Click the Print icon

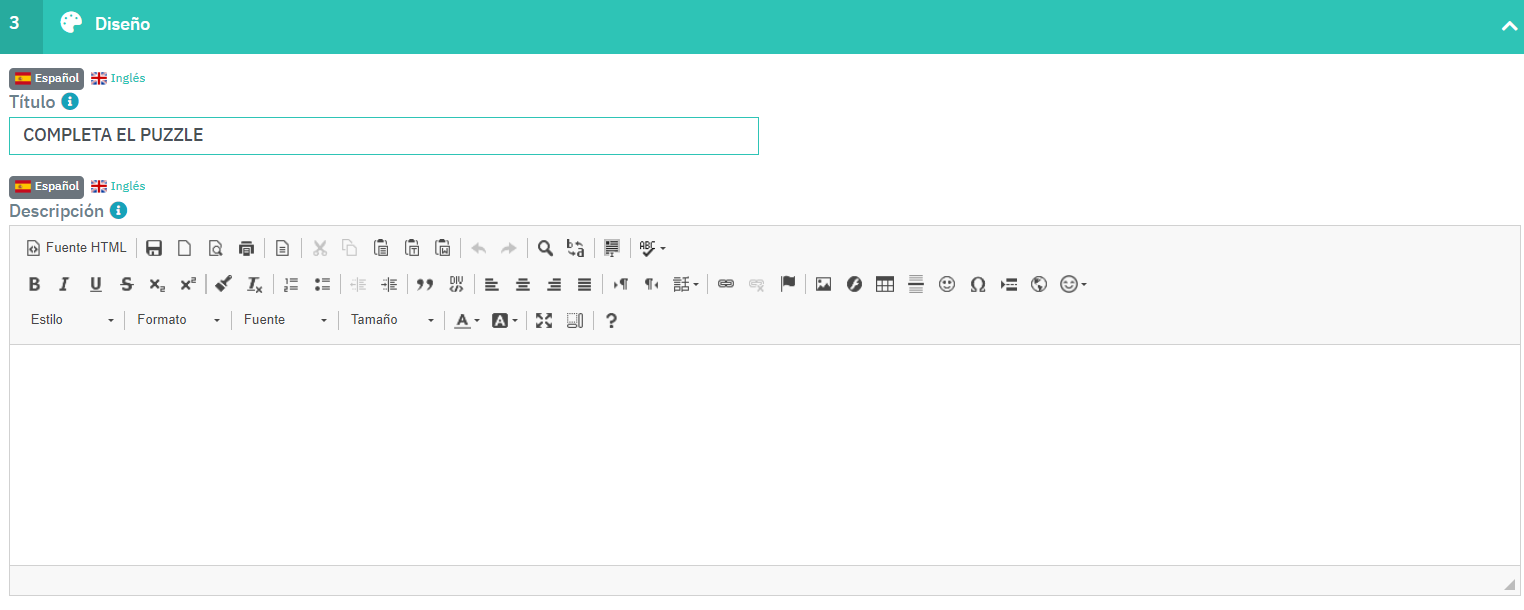(246, 248)
